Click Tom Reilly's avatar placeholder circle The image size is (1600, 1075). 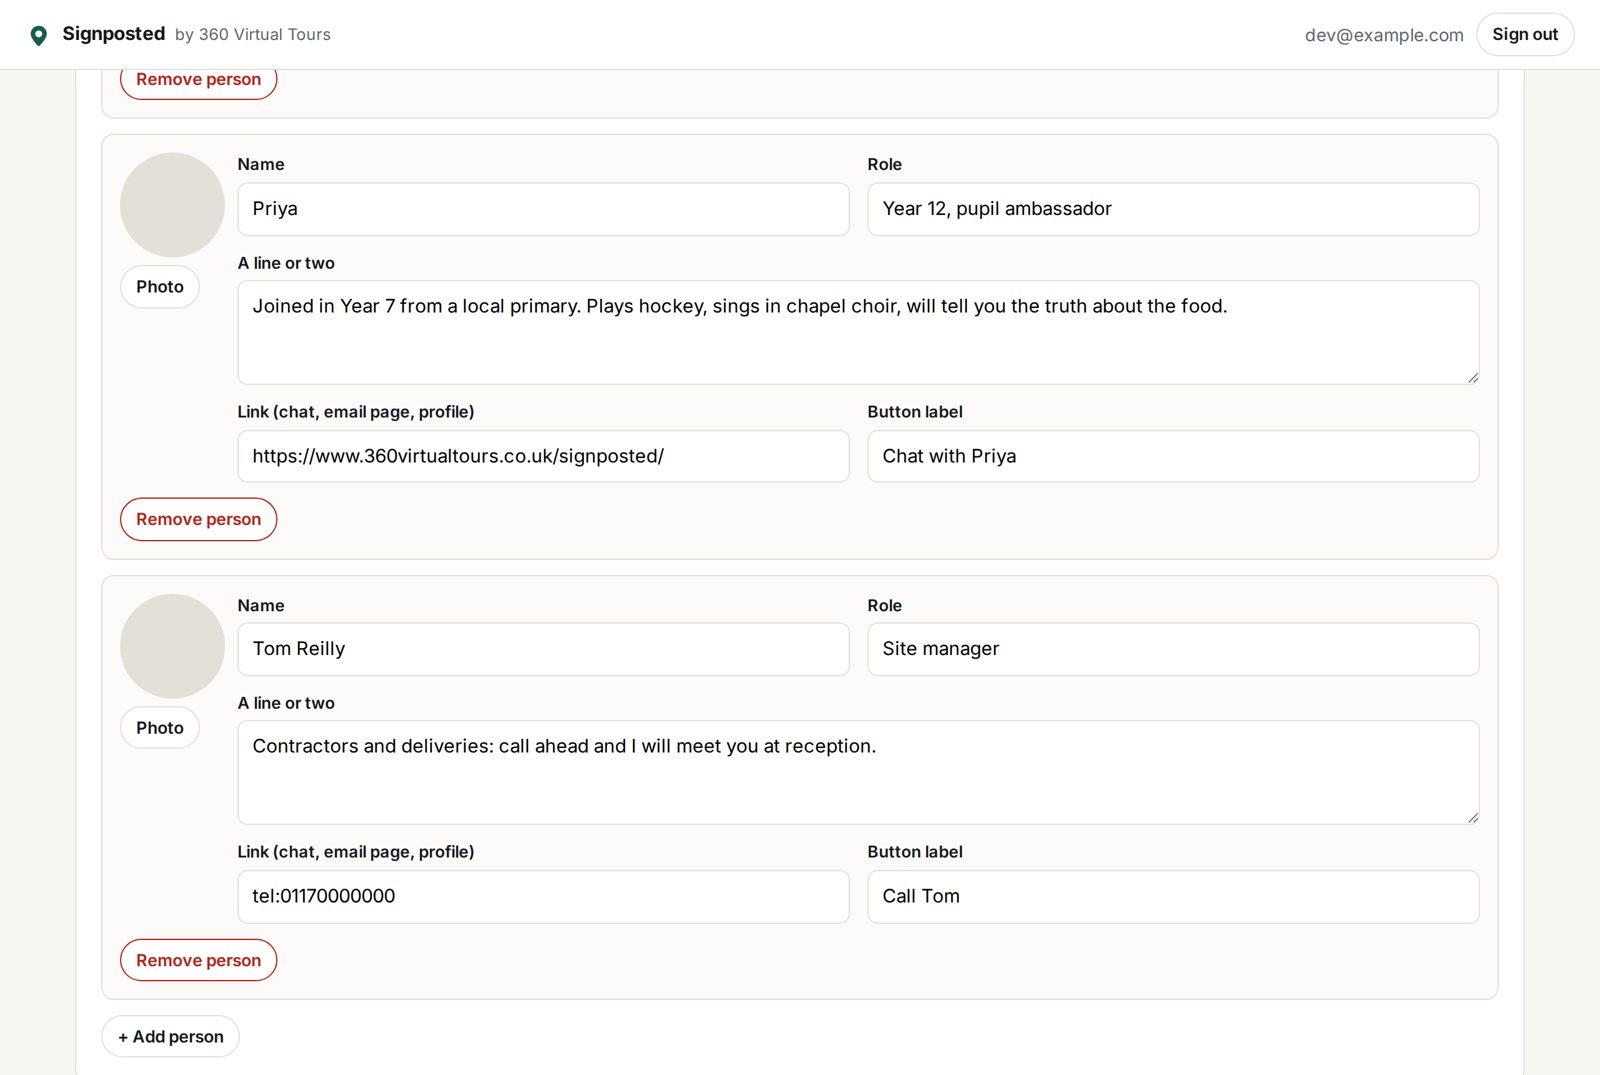point(172,646)
